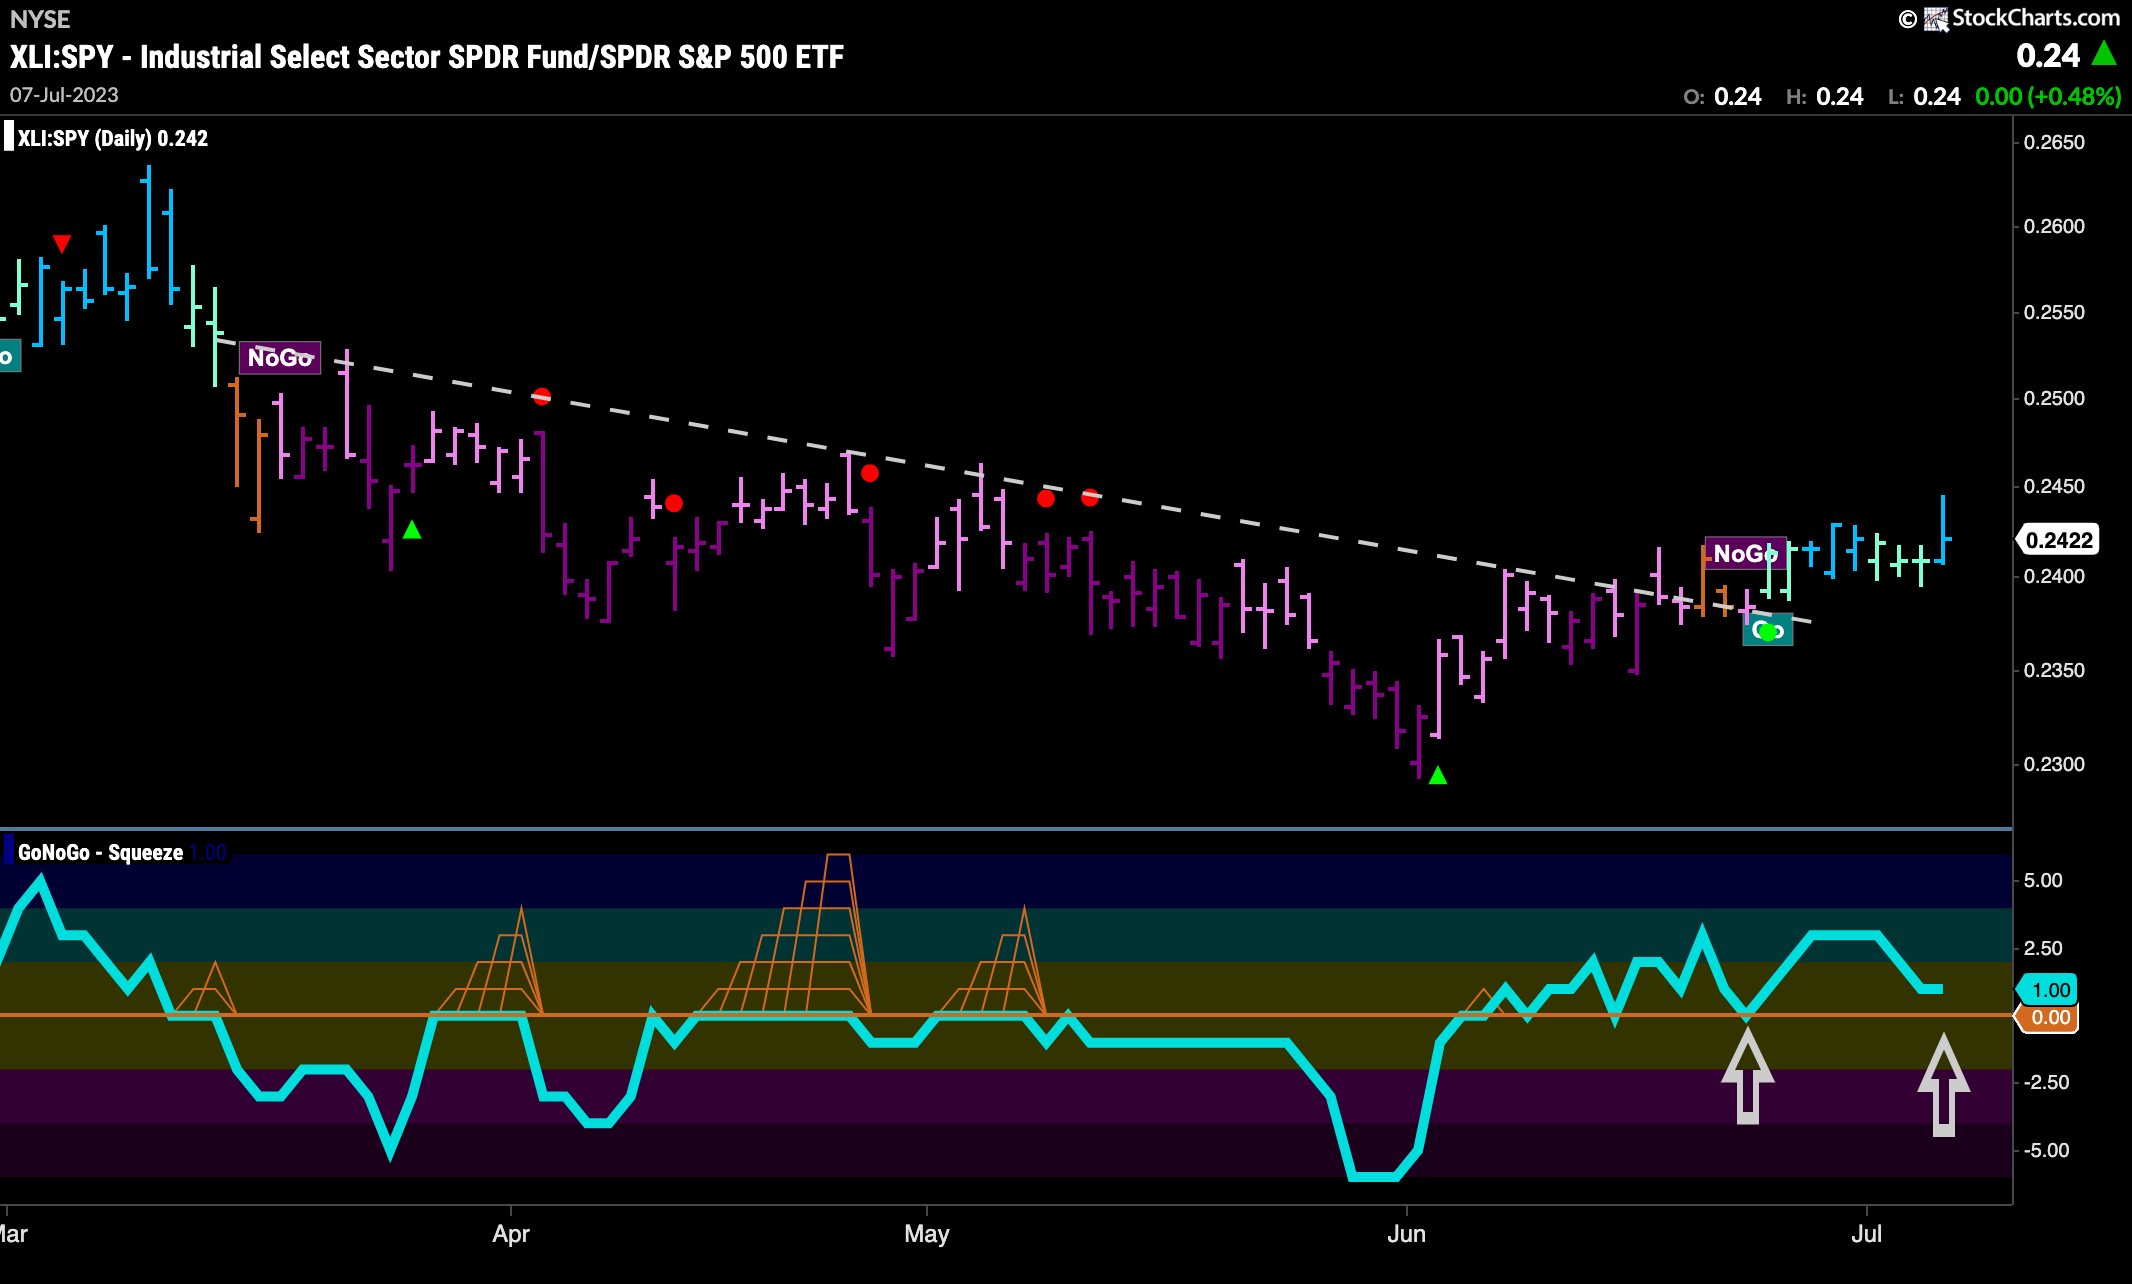Click the L: 0.24 low value
Screen dimensions: 2132x1284
(1924, 97)
